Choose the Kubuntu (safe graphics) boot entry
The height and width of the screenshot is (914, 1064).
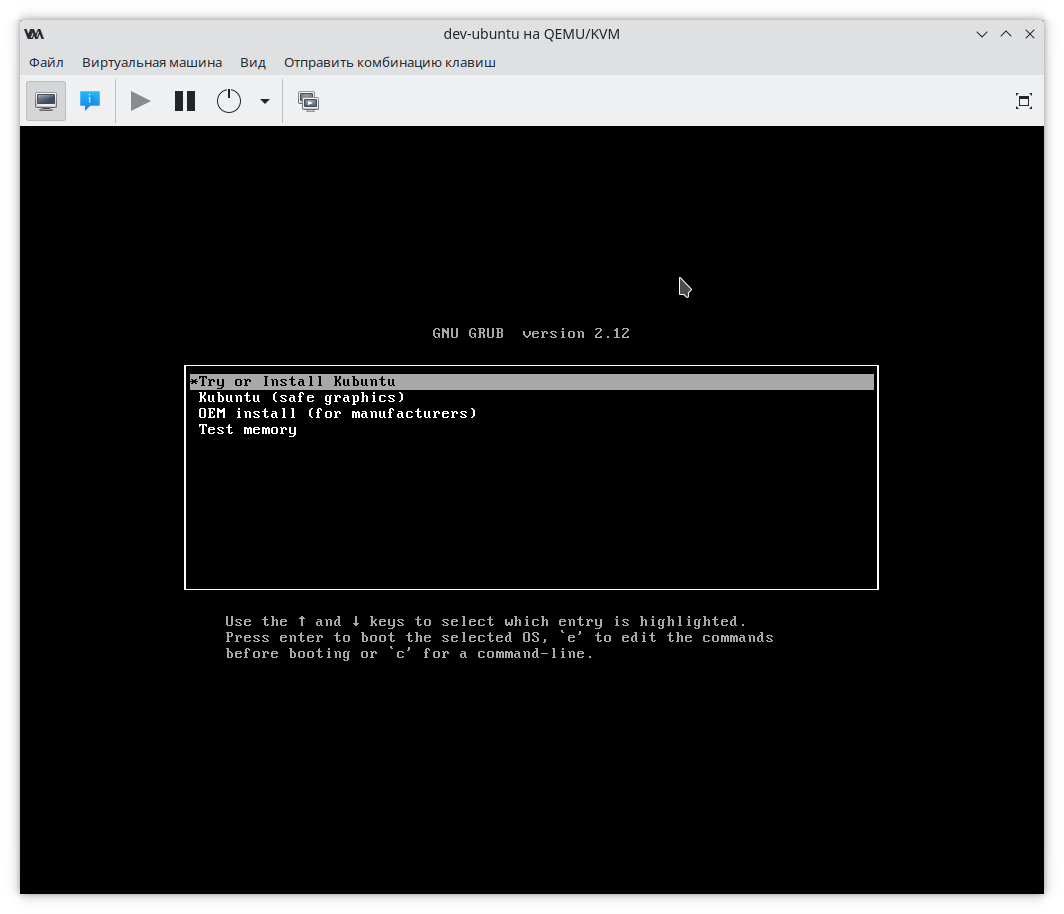point(301,398)
